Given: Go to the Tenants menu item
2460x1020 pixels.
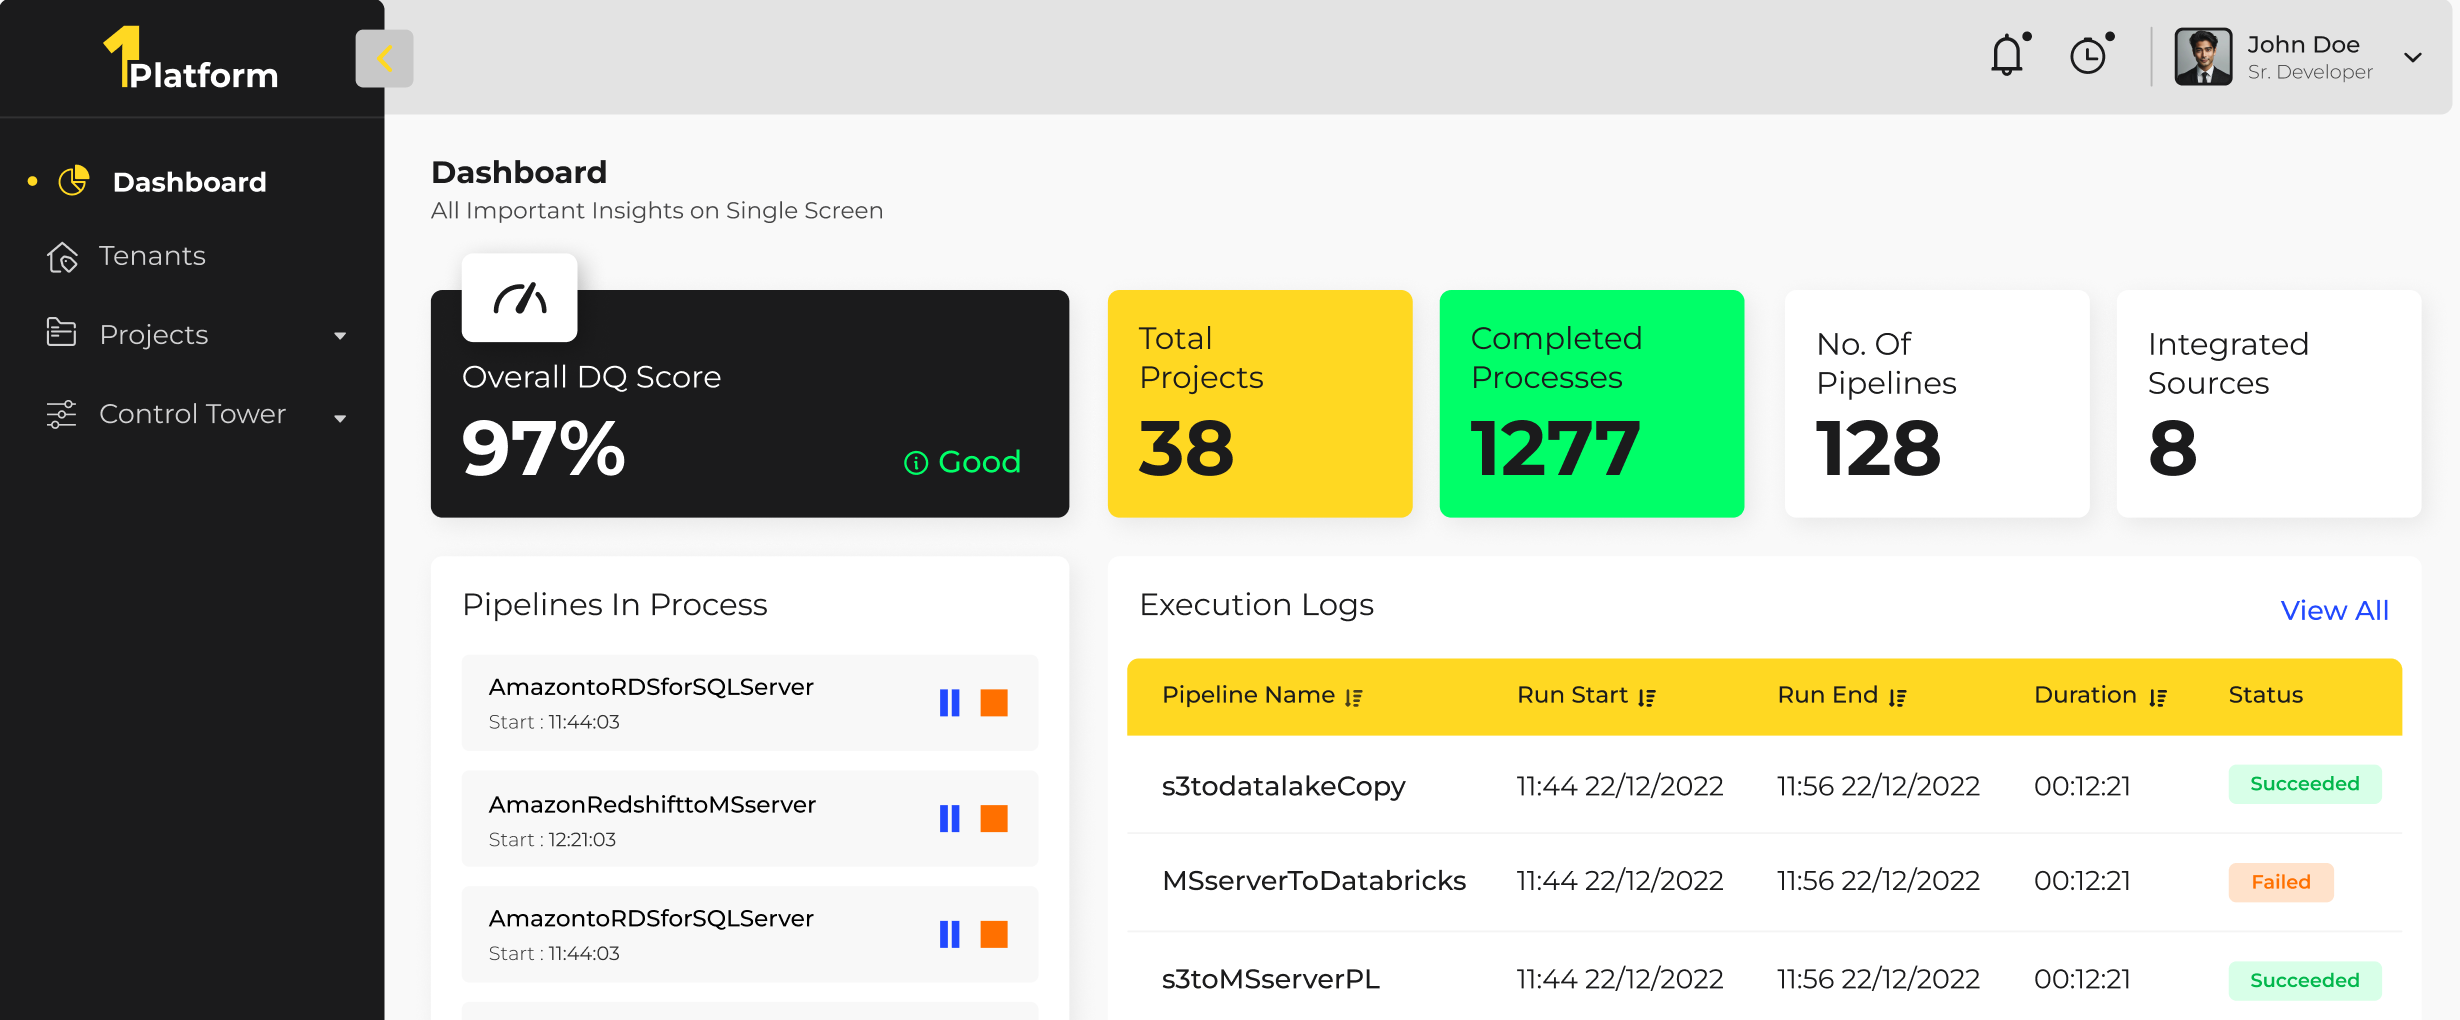Looking at the screenshot, I should tap(152, 256).
